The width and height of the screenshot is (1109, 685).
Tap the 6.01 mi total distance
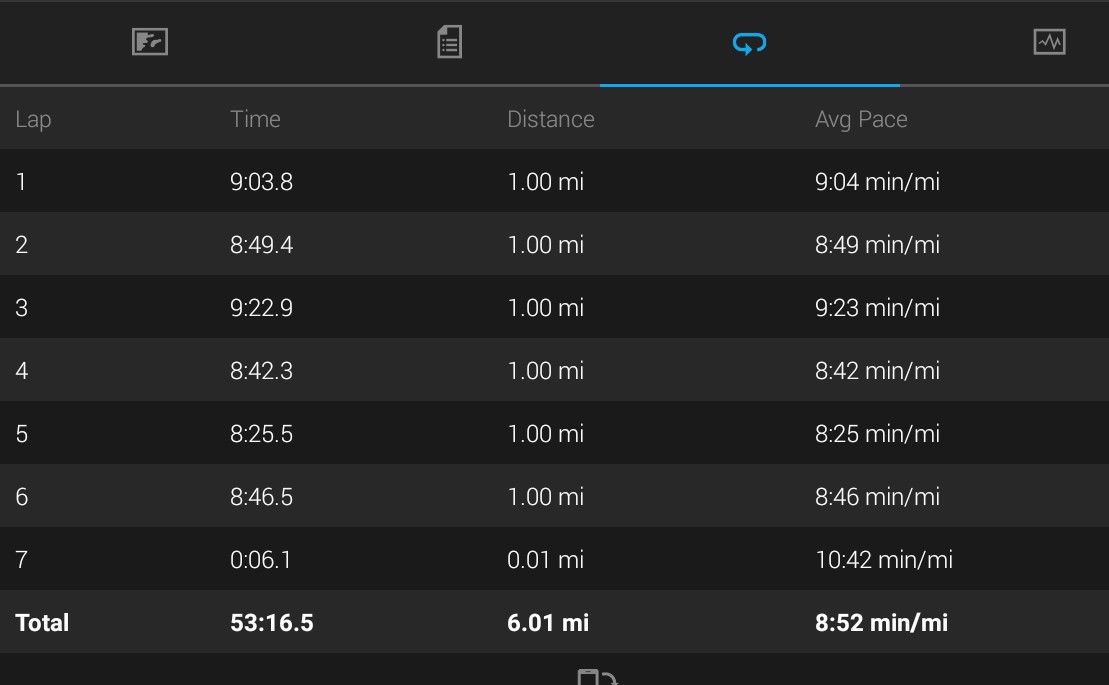(x=548, y=622)
